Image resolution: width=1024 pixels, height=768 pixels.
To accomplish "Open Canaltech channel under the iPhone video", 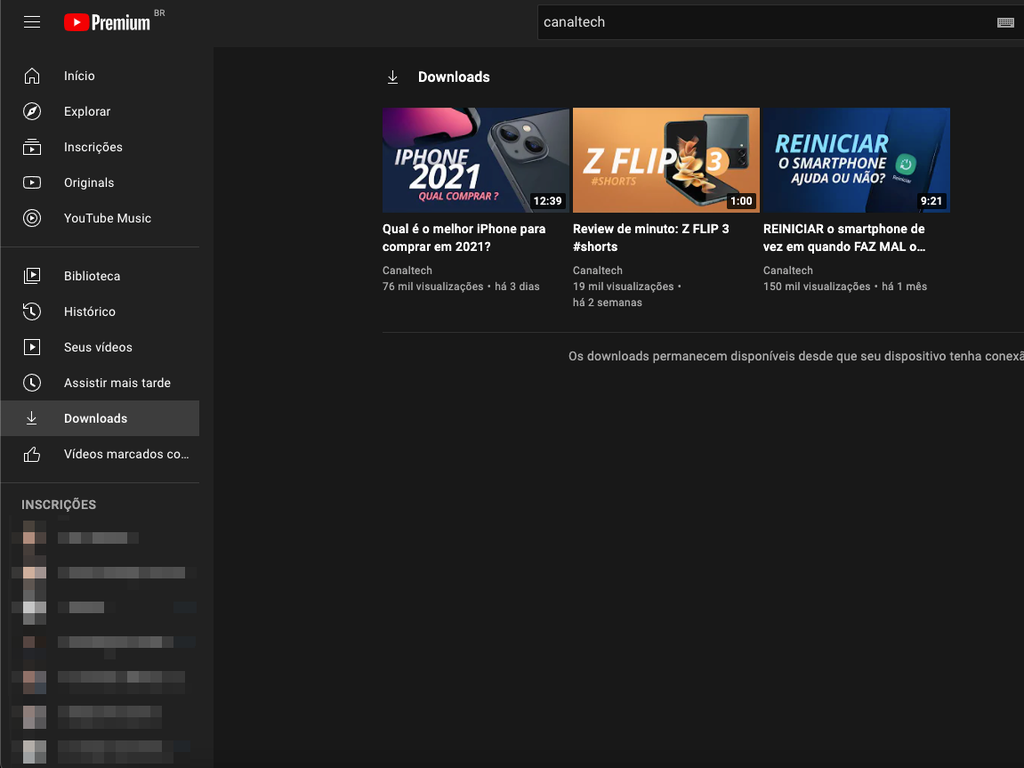I will click(x=408, y=270).
